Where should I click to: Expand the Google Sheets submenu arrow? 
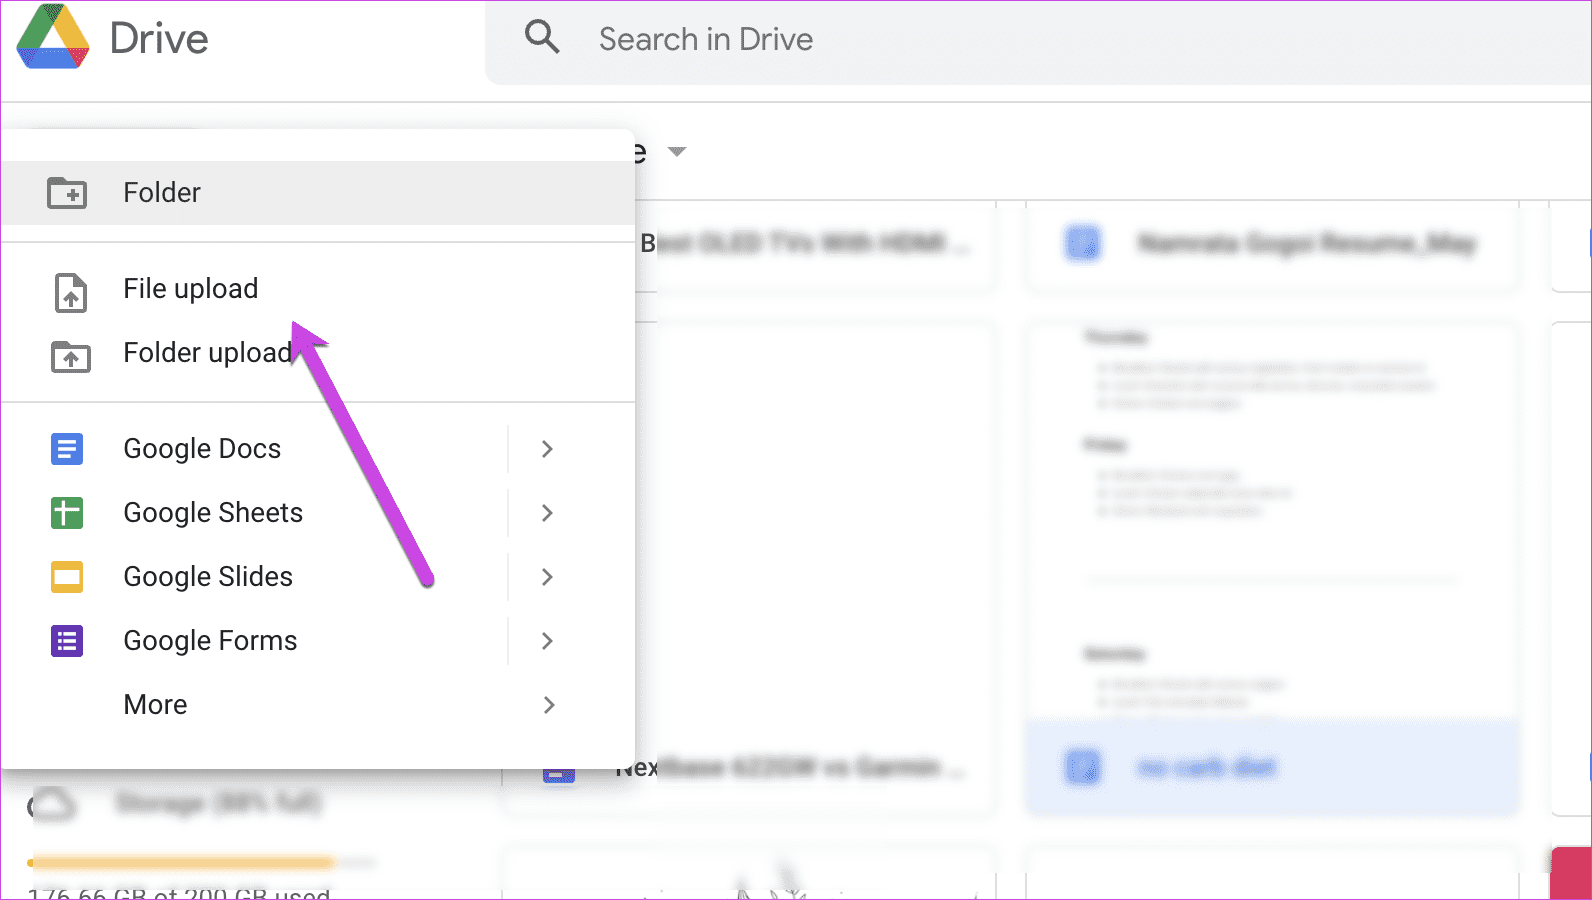[547, 513]
